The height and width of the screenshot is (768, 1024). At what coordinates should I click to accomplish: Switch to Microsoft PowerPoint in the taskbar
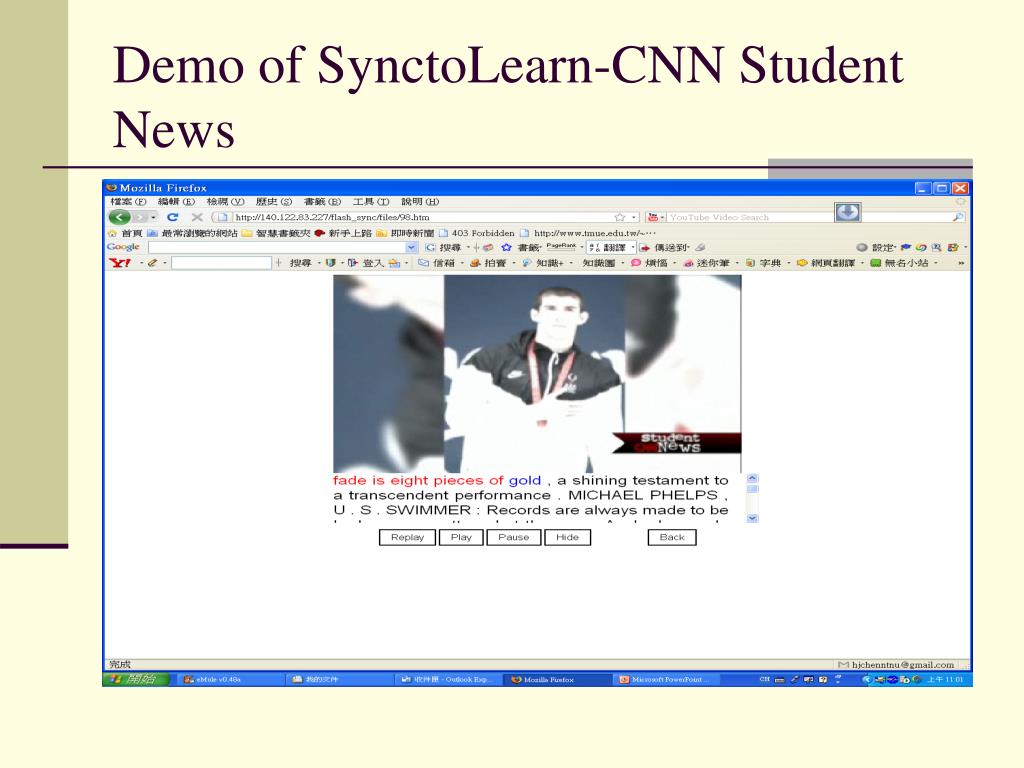click(x=666, y=679)
